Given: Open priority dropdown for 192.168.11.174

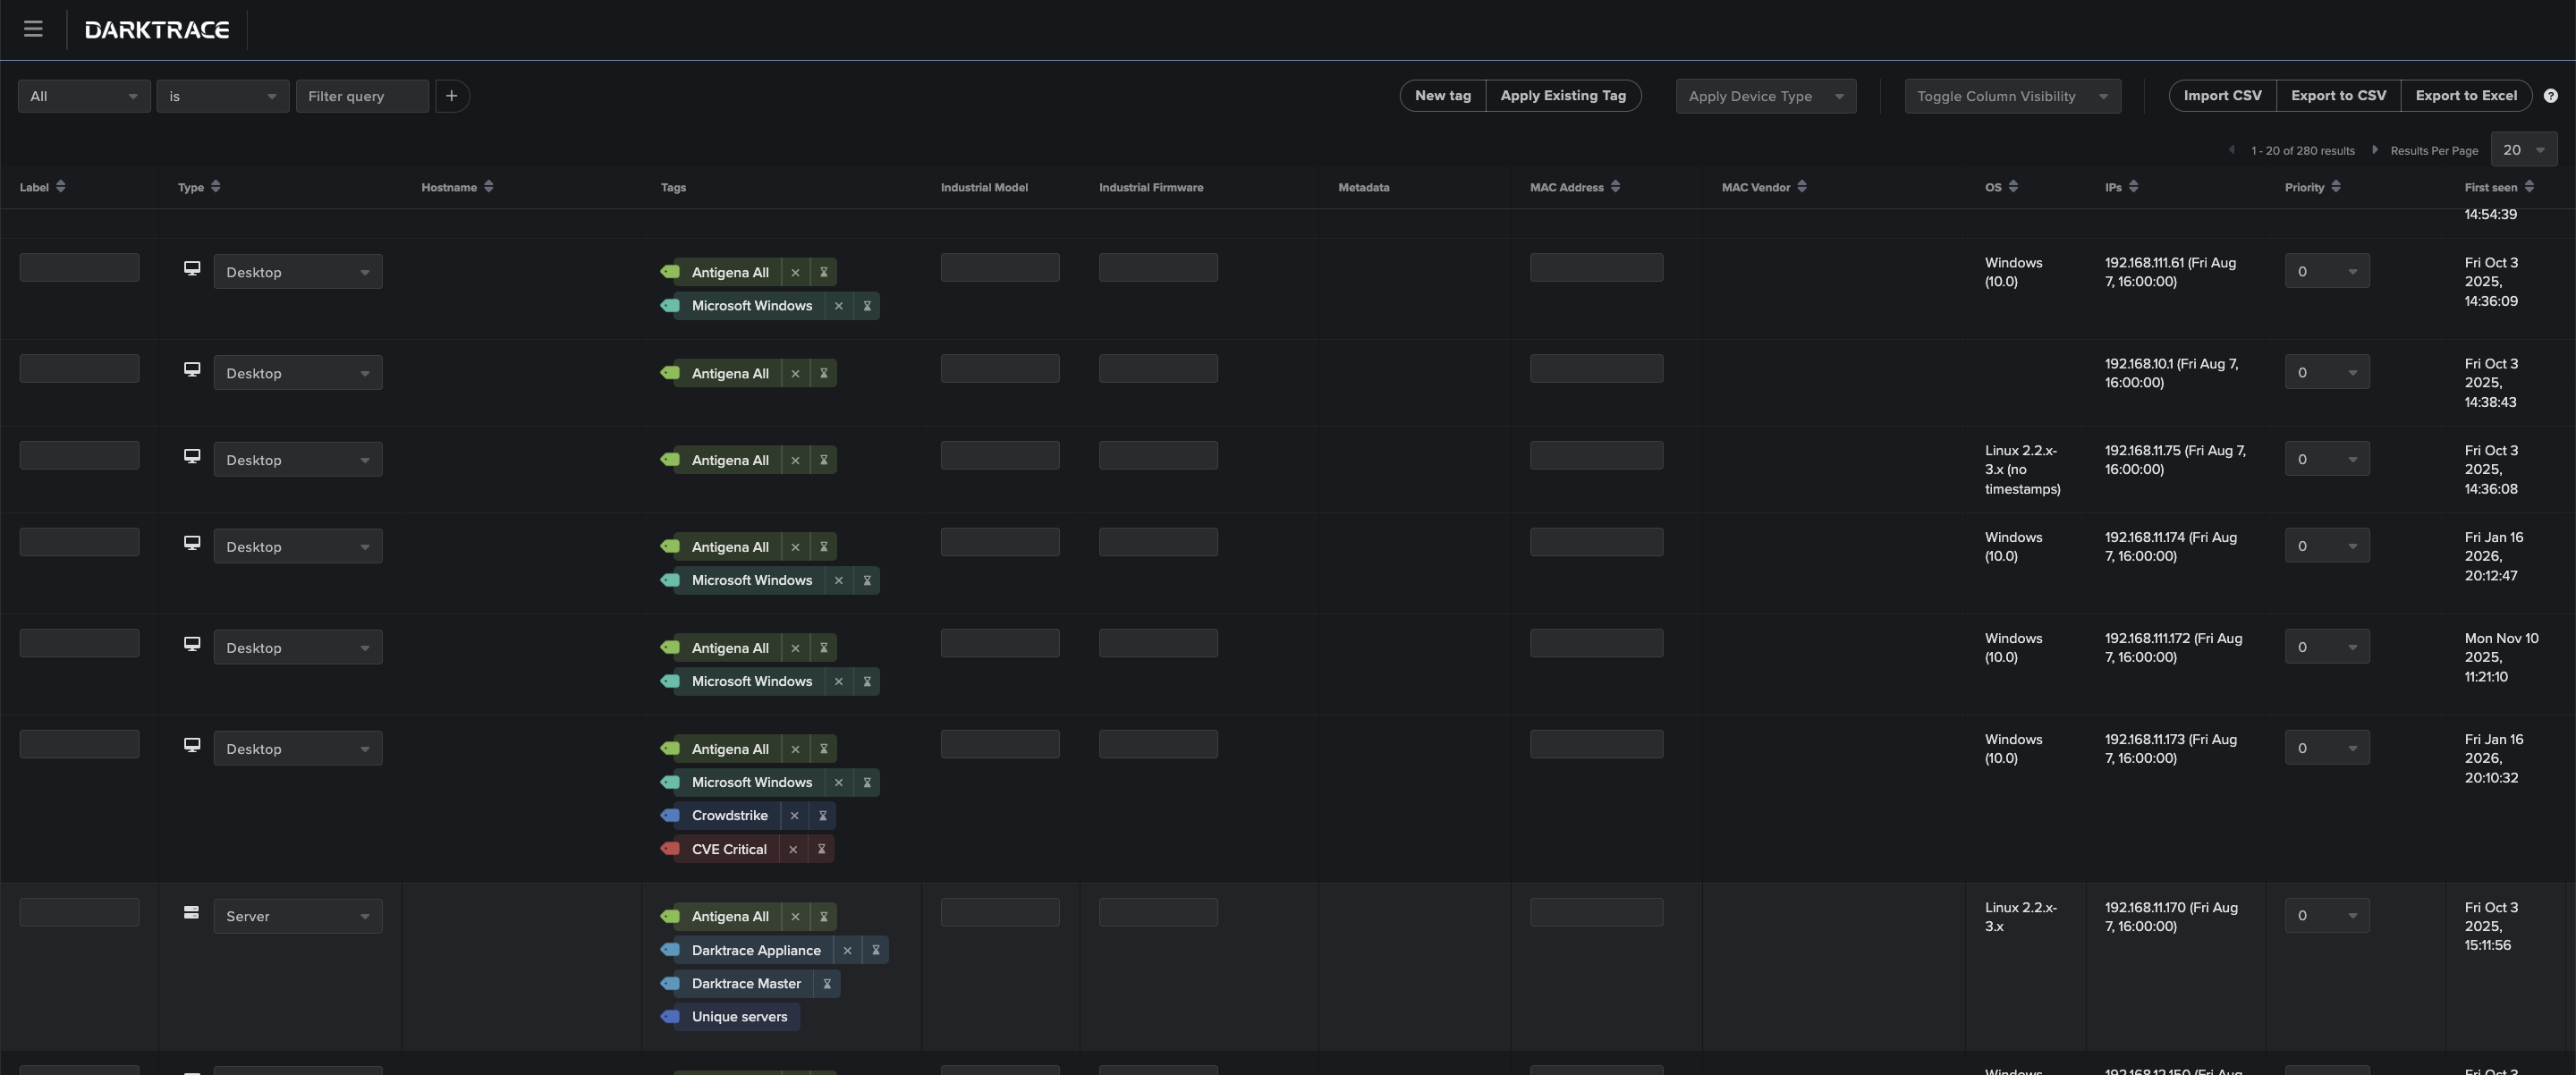Looking at the screenshot, I should click(x=2327, y=546).
